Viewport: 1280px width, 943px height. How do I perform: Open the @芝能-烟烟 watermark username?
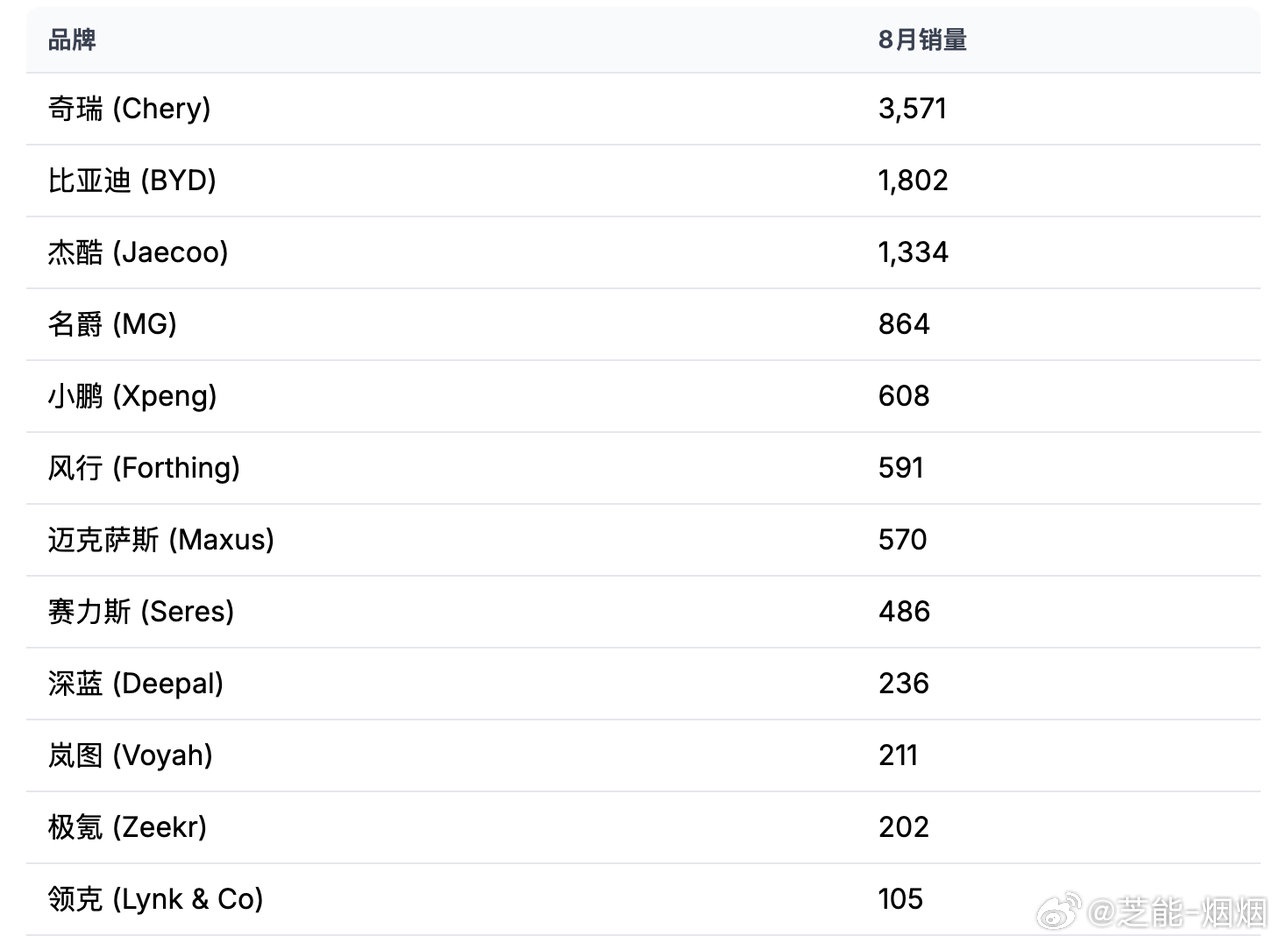(1176, 911)
